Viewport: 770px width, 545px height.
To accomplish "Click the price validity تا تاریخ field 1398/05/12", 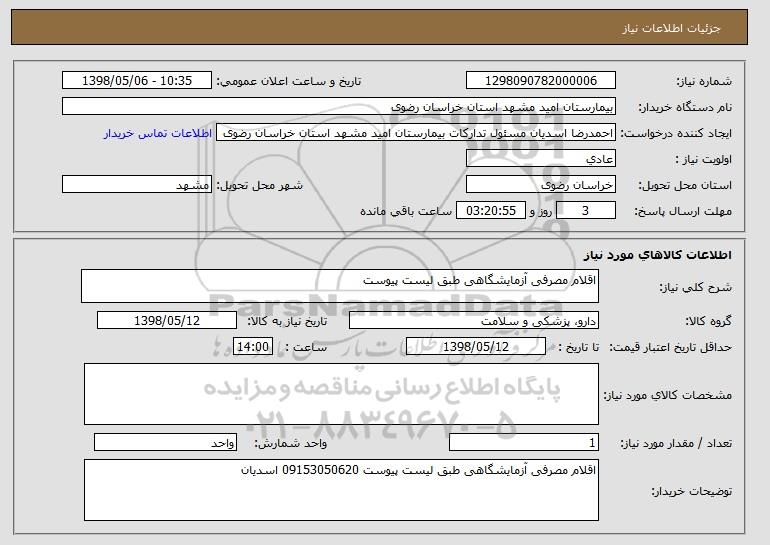I will coord(476,347).
